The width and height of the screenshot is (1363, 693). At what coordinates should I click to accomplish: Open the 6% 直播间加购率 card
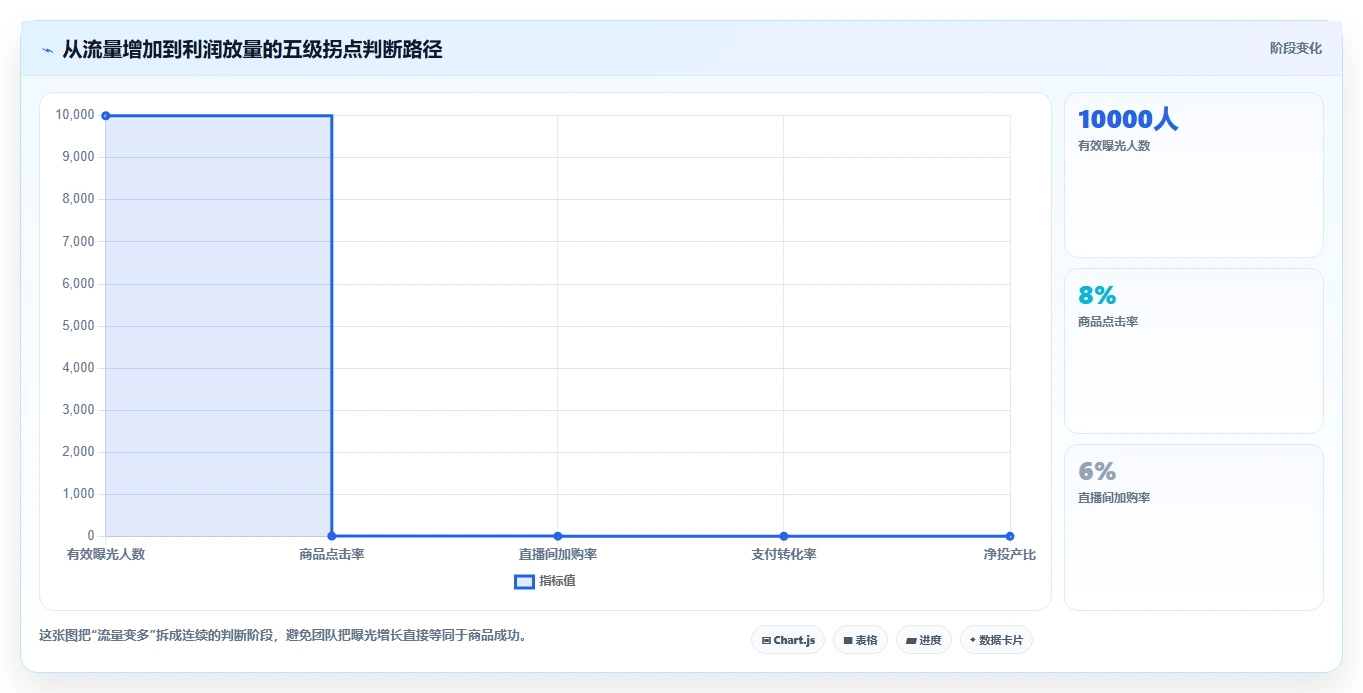click(1193, 527)
